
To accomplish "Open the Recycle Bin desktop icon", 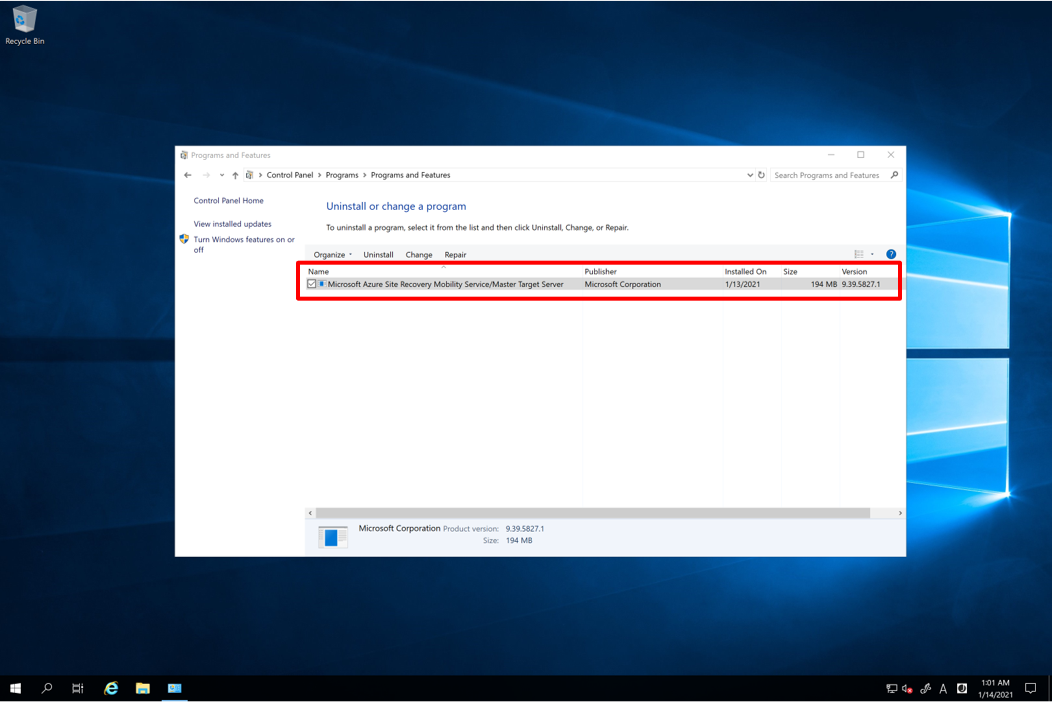I will (x=25, y=26).
